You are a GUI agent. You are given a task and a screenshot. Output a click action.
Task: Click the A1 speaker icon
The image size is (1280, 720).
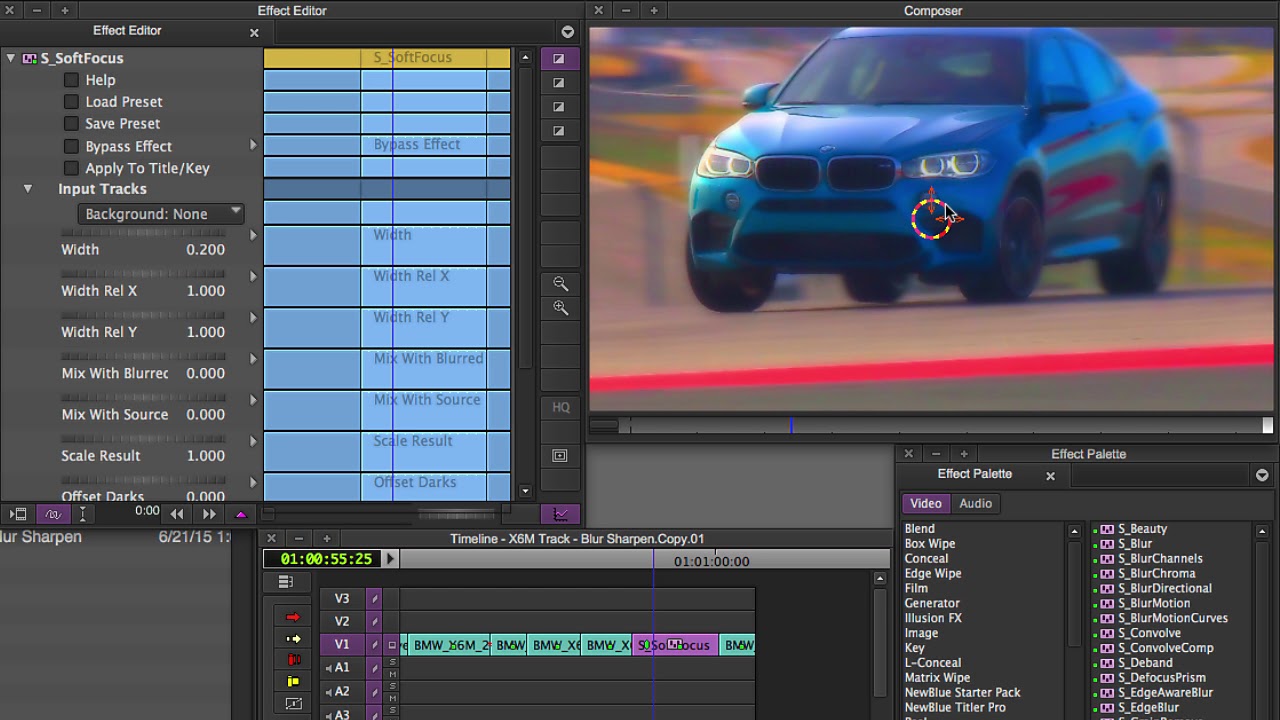pos(329,668)
